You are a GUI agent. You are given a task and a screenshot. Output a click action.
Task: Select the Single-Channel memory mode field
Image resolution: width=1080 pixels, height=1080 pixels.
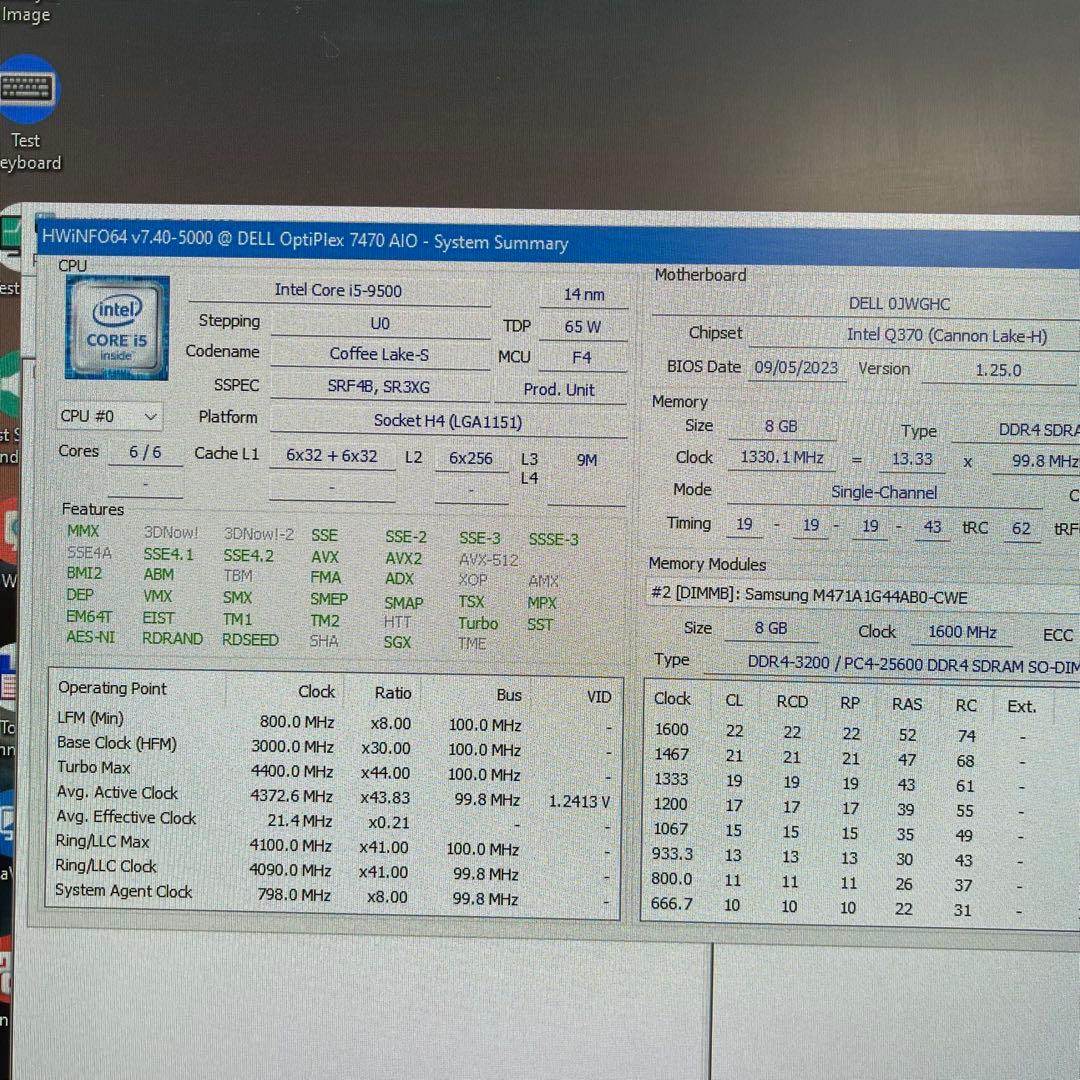pyautogui.click(x=884, y=492)
